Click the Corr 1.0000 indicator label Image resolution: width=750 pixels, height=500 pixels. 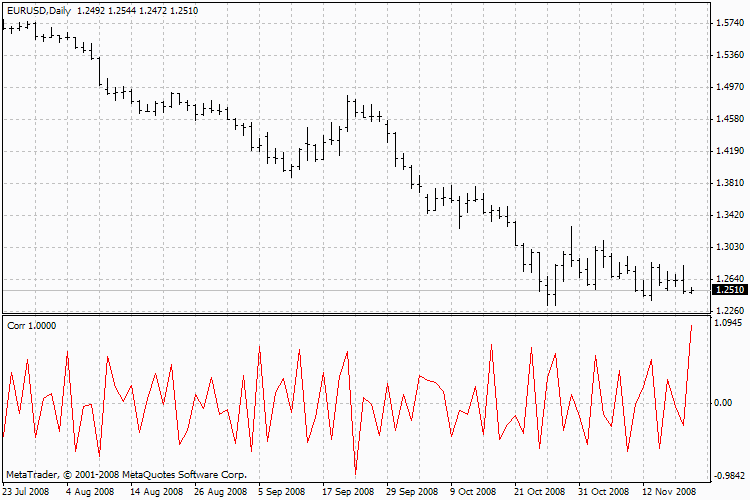coord(29,326)
